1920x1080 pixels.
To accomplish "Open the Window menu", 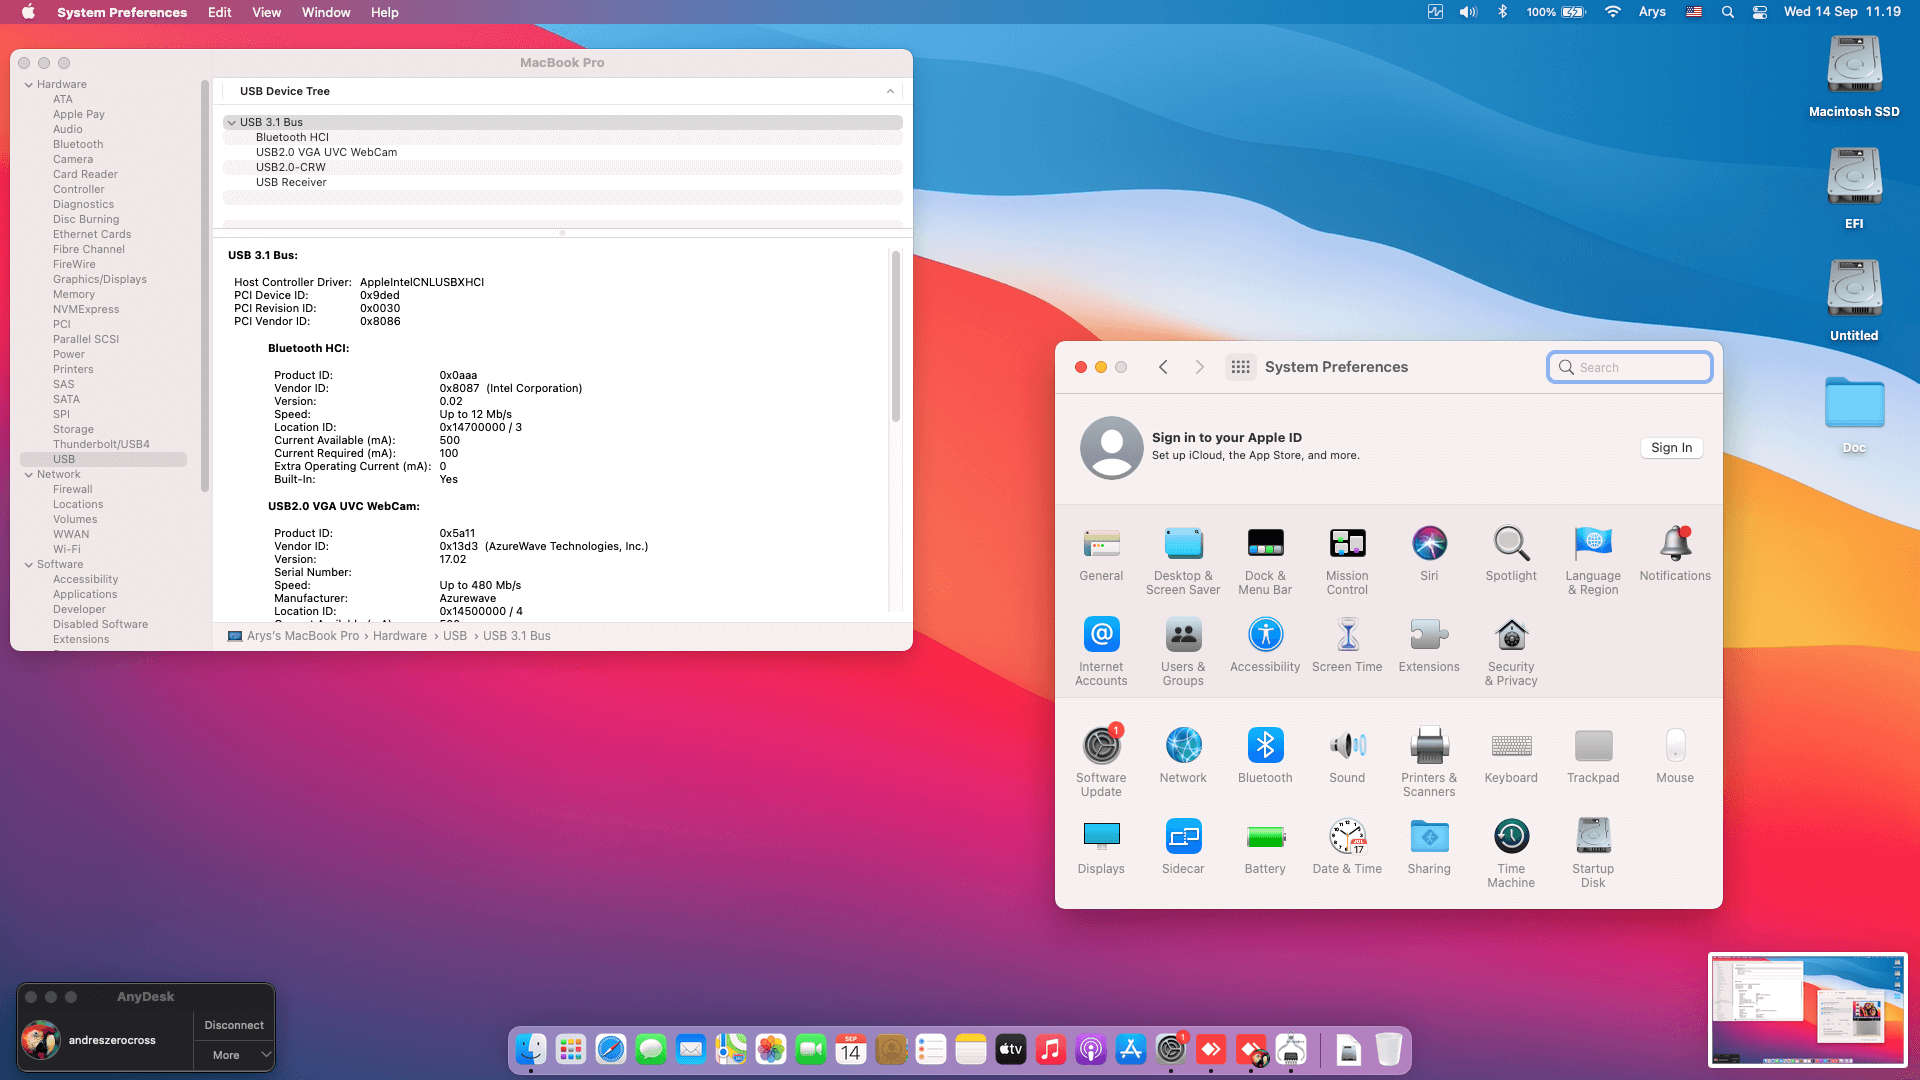I will pos(326,12).
